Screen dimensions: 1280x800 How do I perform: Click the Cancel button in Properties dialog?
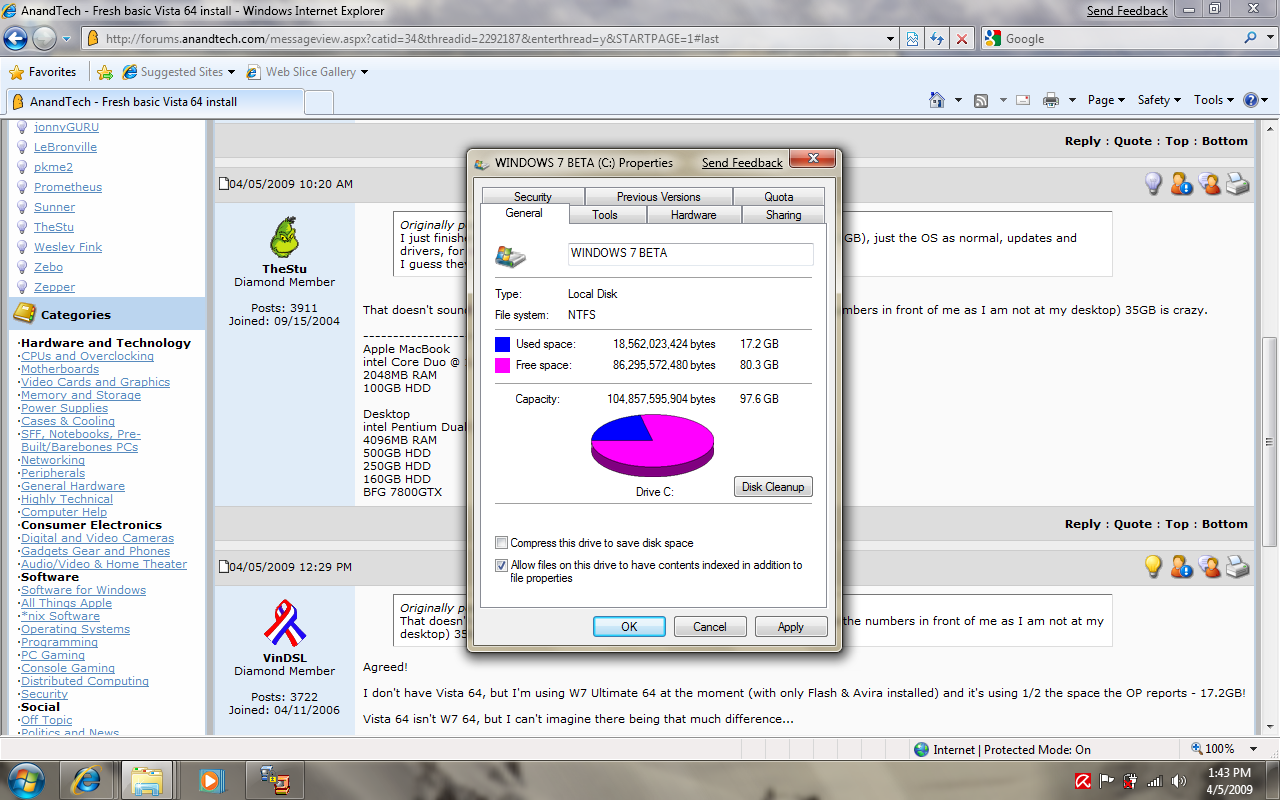(710, 627)
